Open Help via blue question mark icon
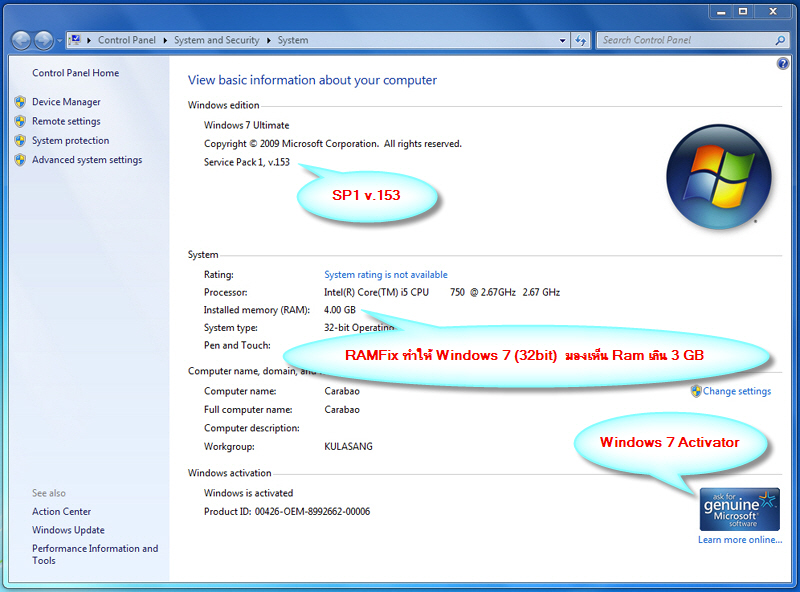The height and width of the screenshot is (592, 800). click(x=783, y=63)
